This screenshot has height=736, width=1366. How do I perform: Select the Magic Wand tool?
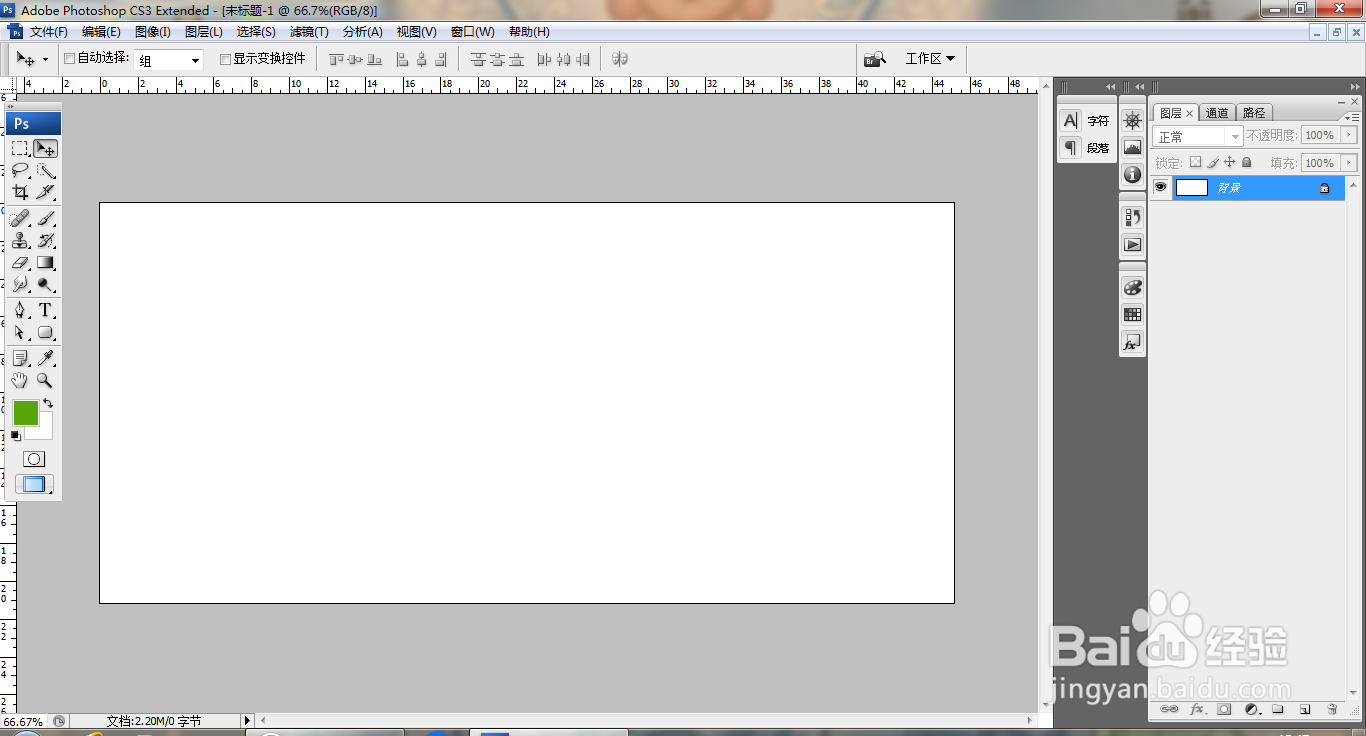(45, 170)
